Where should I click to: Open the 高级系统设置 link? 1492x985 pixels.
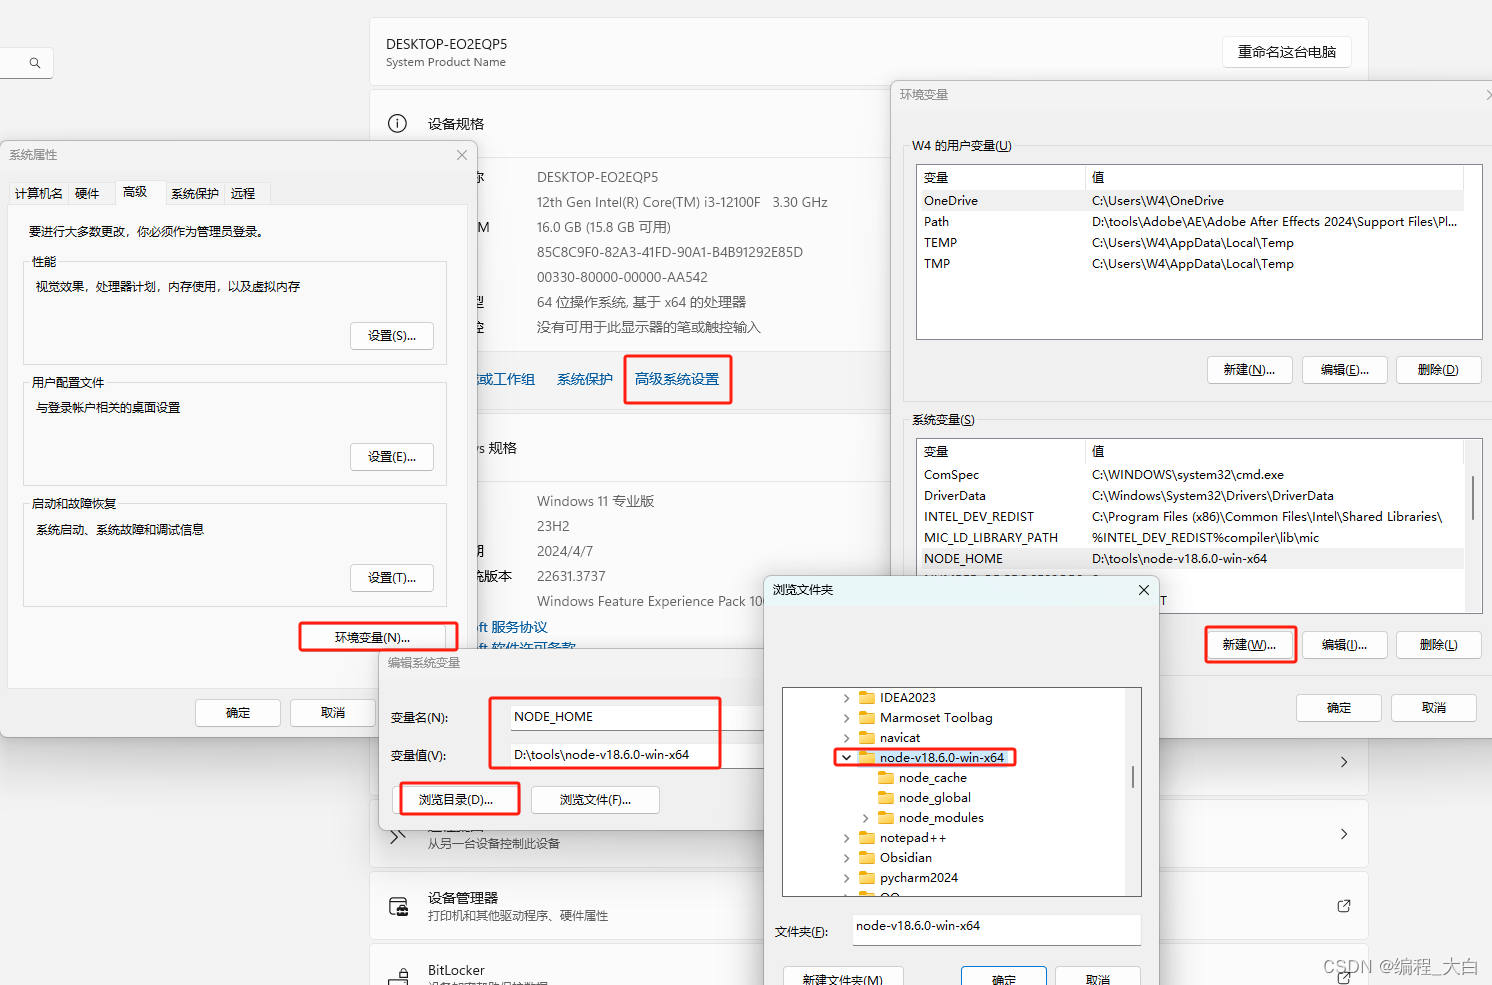[677, 379]
